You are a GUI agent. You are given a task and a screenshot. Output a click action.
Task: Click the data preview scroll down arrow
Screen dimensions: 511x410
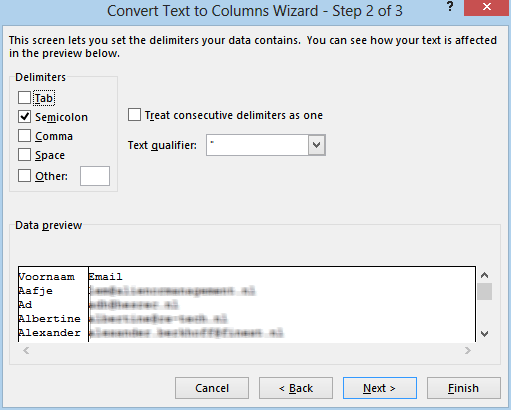[484, 333]
